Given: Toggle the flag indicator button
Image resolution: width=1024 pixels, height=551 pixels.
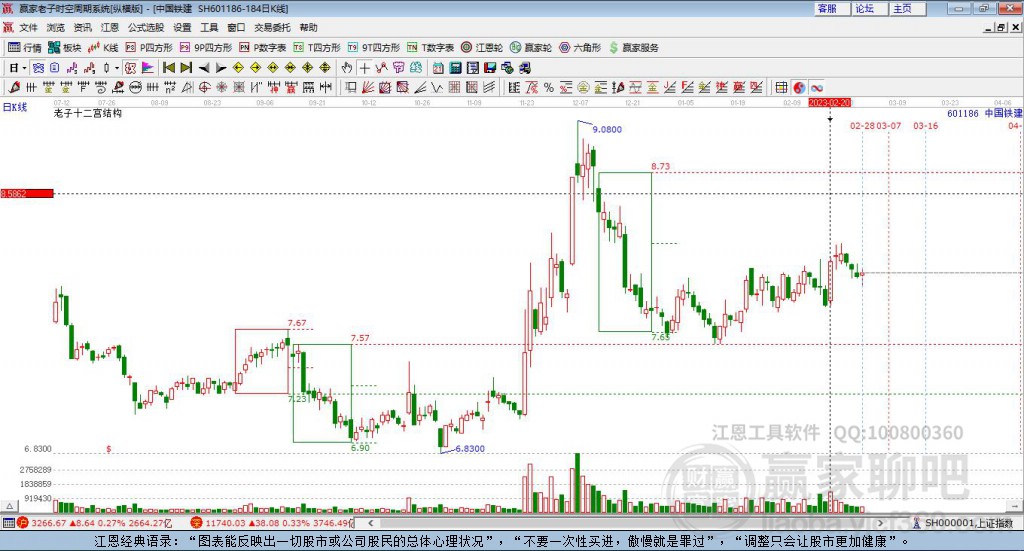Looking at the screenshot, I should [x=148, y=68].
